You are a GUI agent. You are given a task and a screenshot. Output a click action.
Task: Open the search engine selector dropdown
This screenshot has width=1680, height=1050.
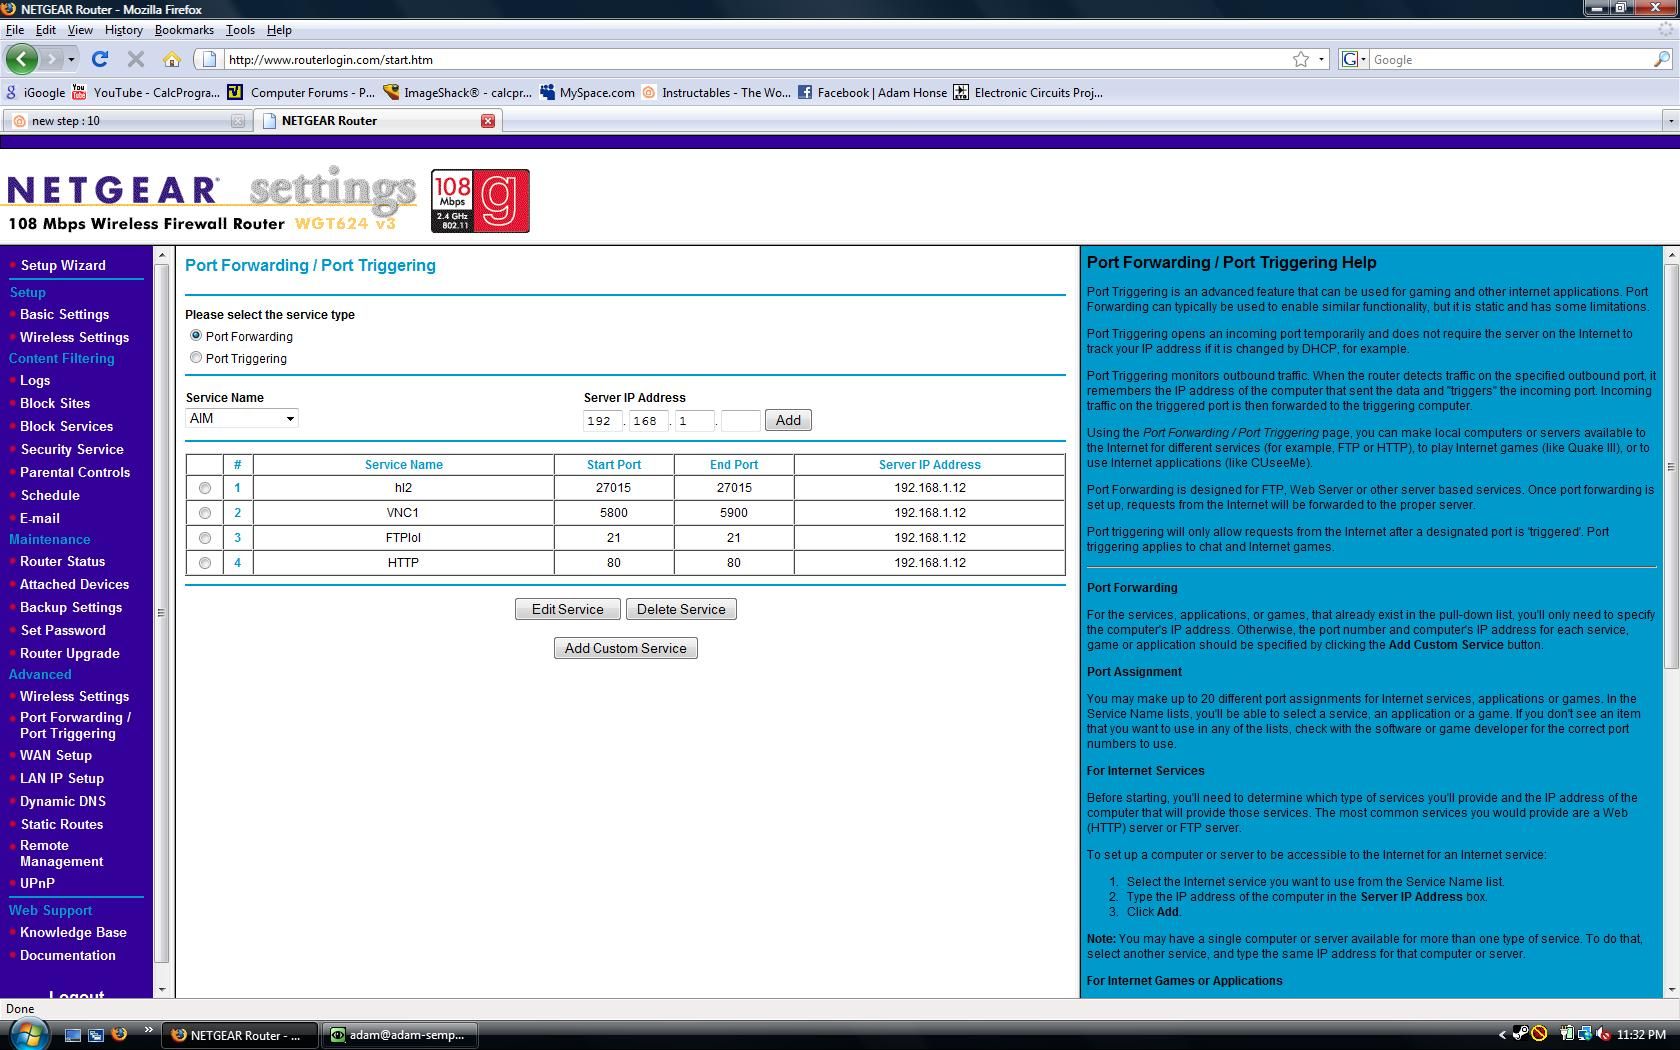(1354, 59)
